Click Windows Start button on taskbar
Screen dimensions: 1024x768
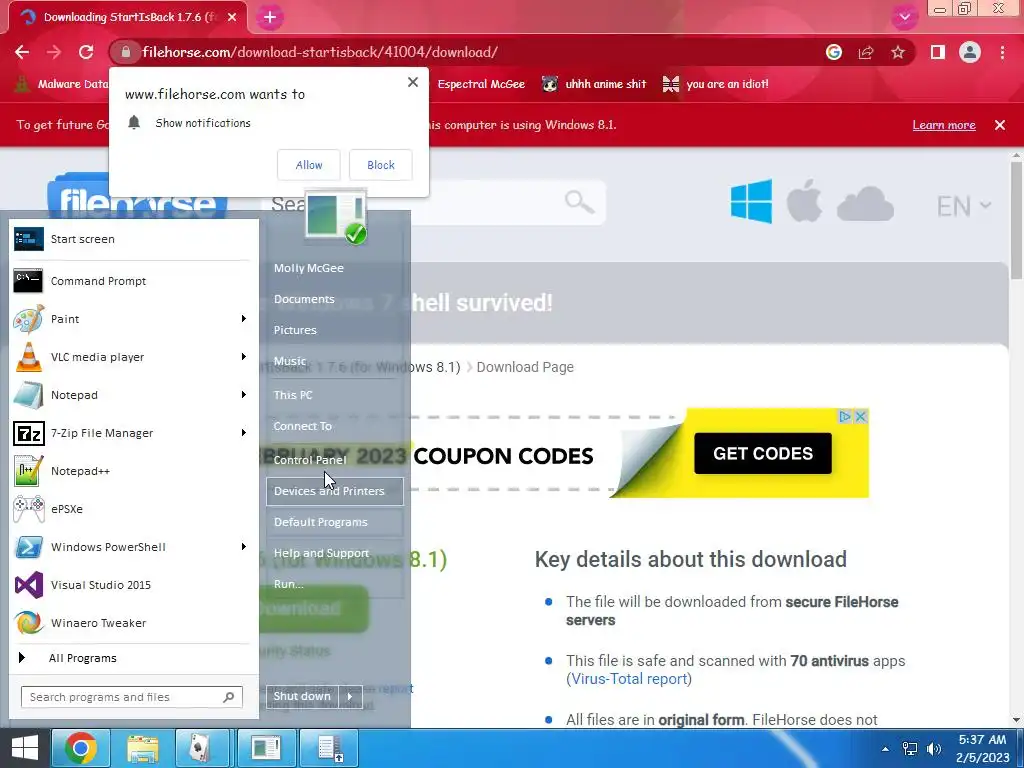click(24, 748)
